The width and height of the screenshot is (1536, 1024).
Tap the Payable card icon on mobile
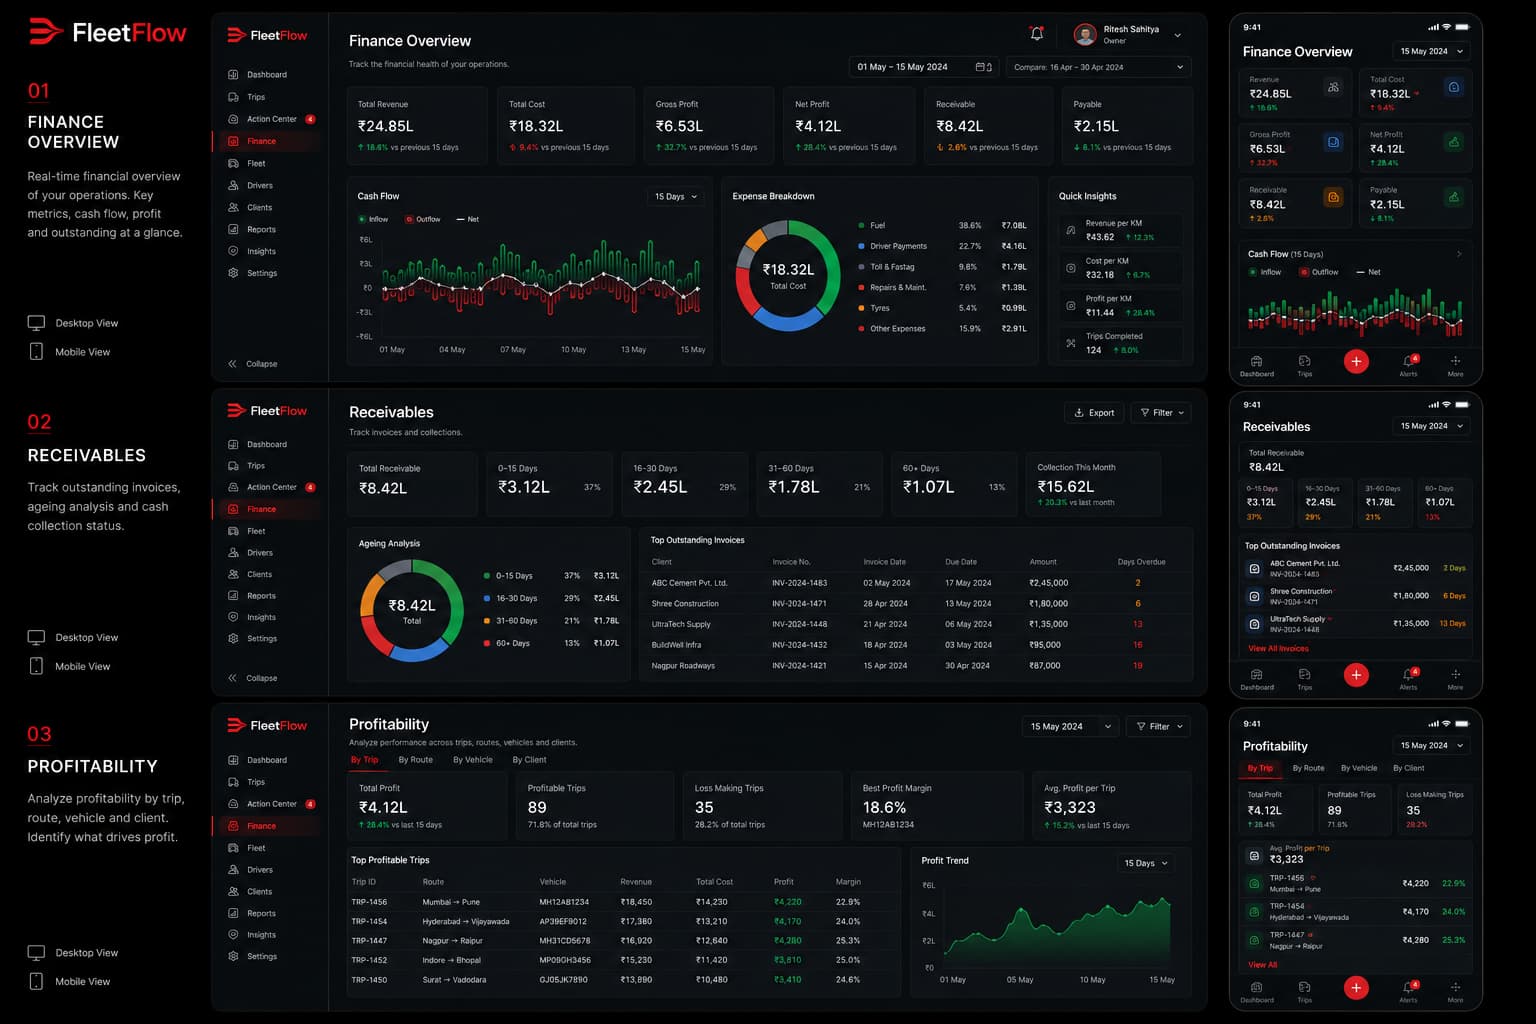point(1454,197)
